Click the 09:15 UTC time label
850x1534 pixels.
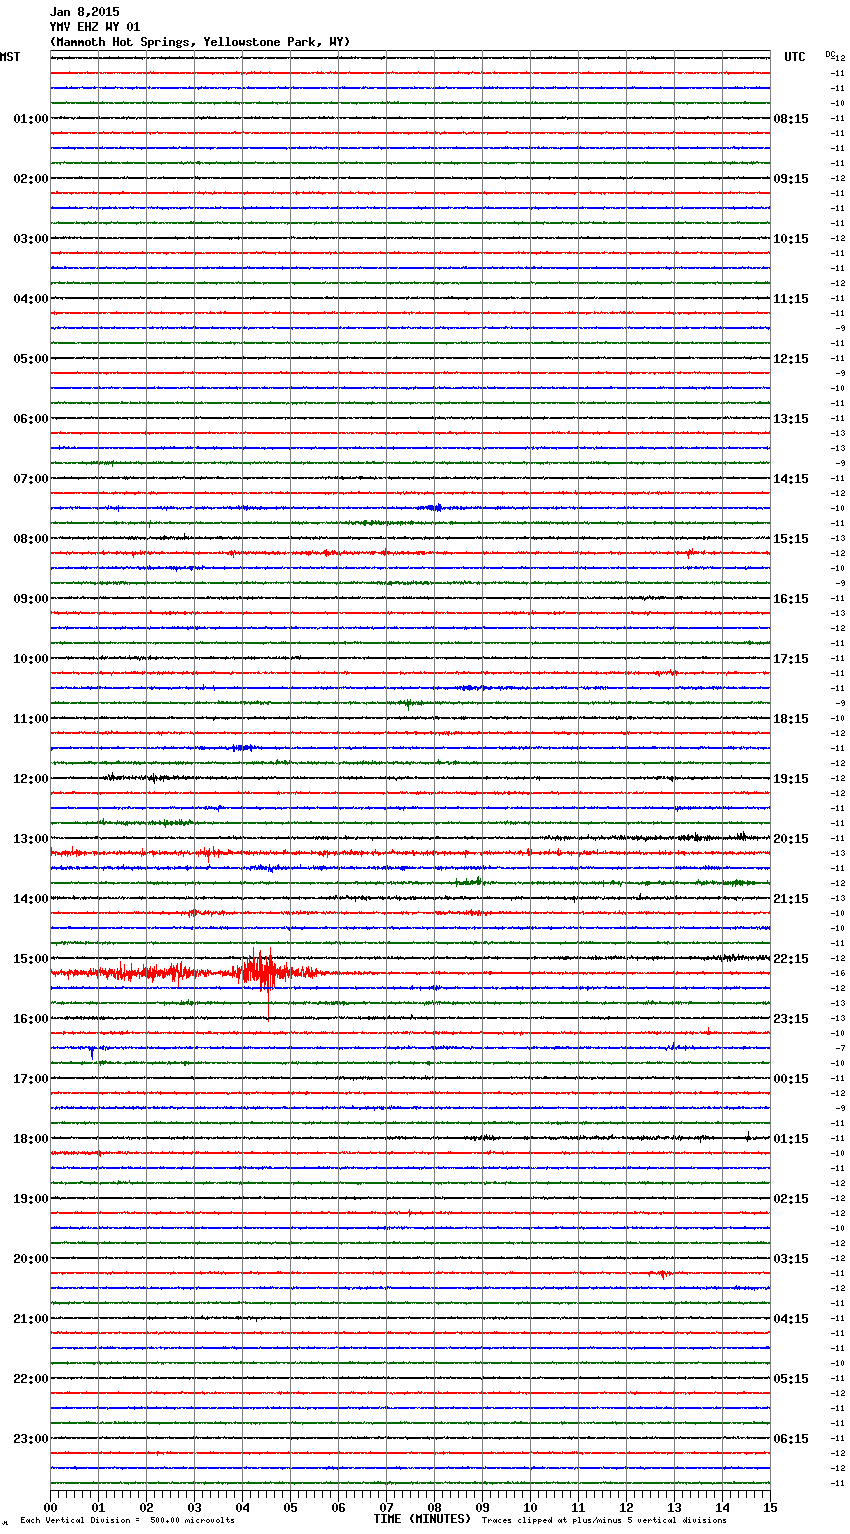click(791, 179)
